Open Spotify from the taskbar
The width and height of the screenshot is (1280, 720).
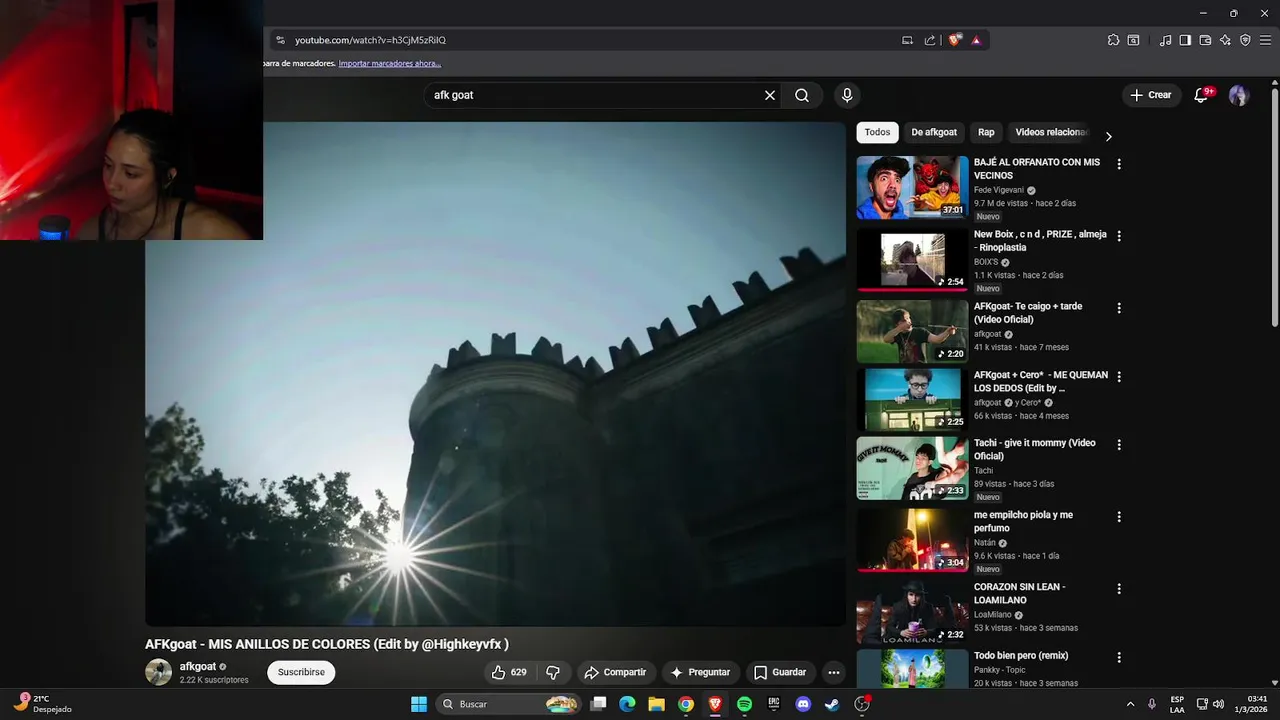coord(744,704)
